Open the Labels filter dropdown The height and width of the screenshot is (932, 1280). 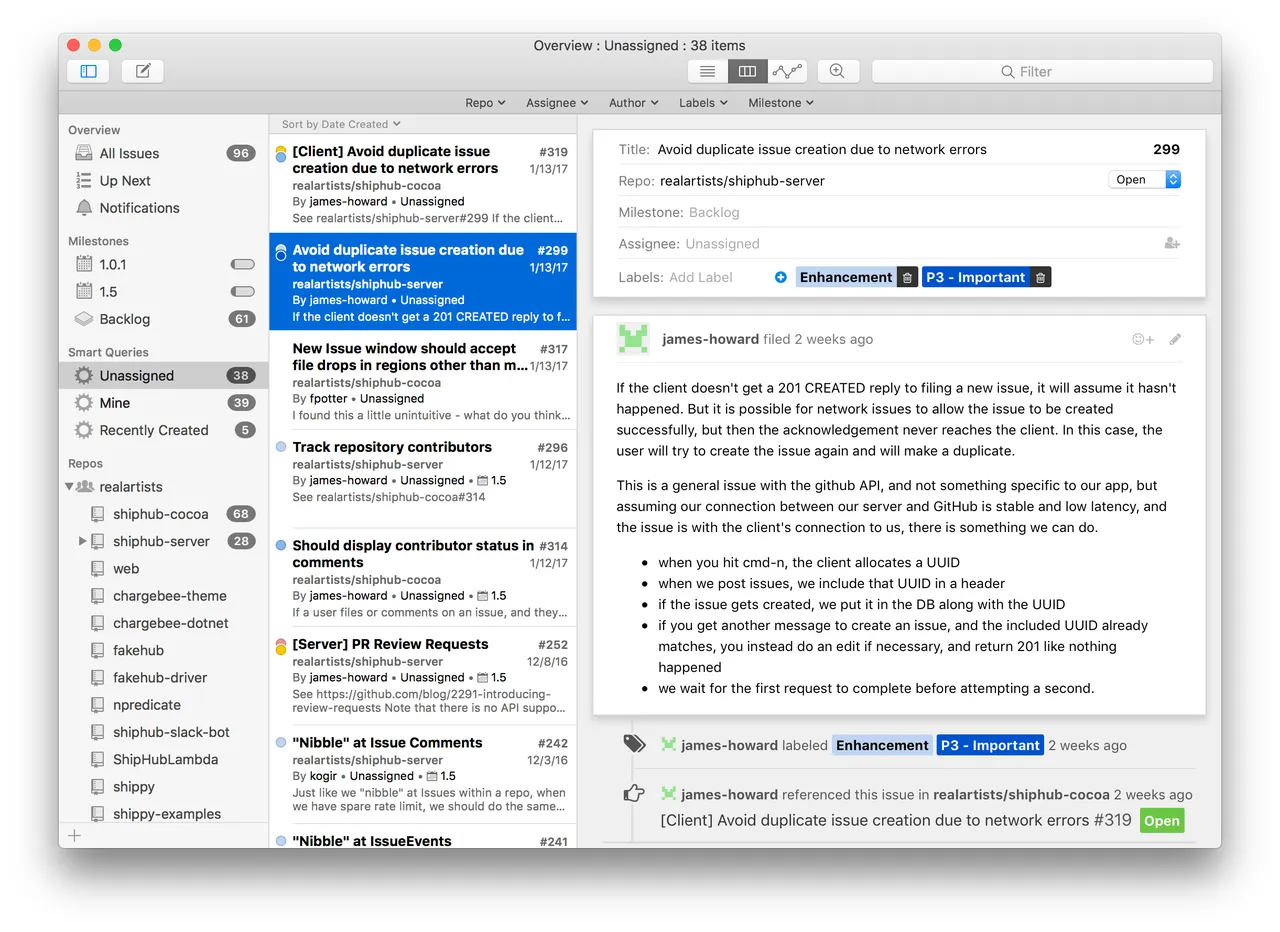pos(703,103)
